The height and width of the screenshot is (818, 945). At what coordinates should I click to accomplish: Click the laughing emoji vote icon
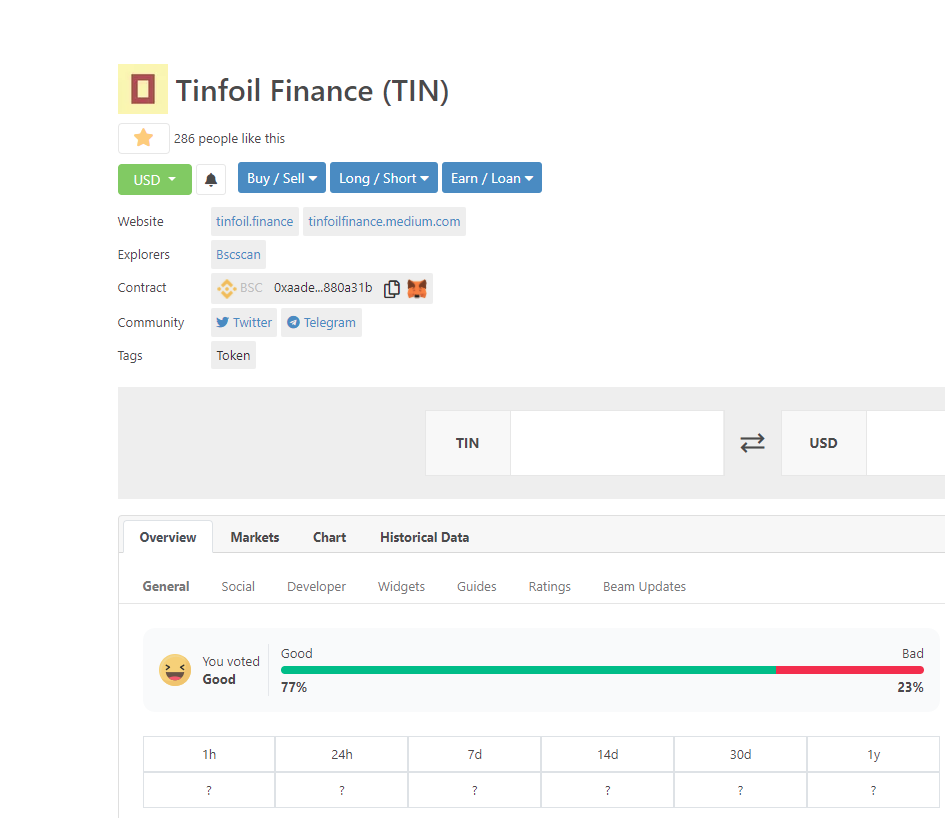(x=175, y=670)
